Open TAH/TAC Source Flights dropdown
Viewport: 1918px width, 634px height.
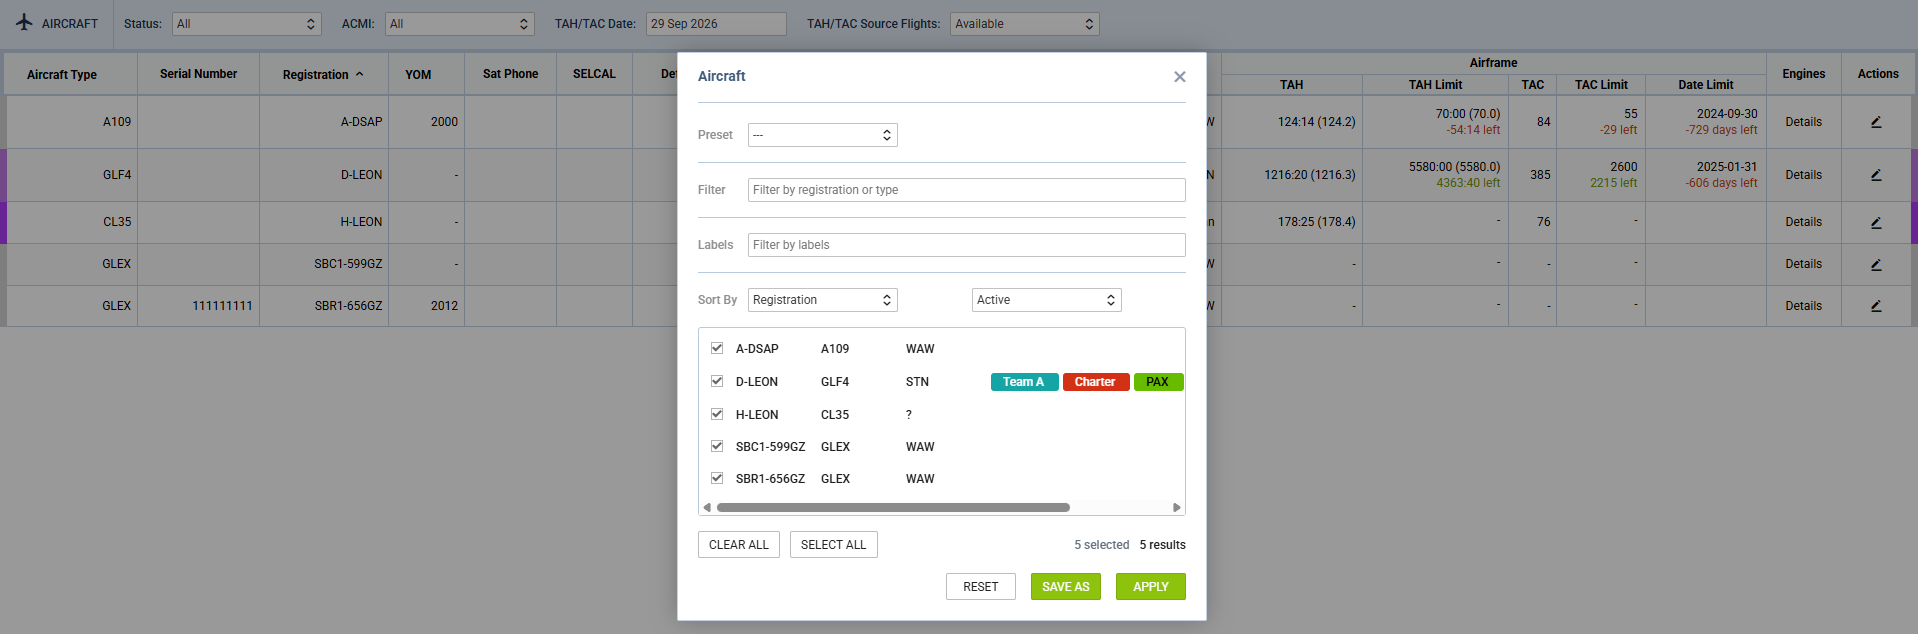1025,24
